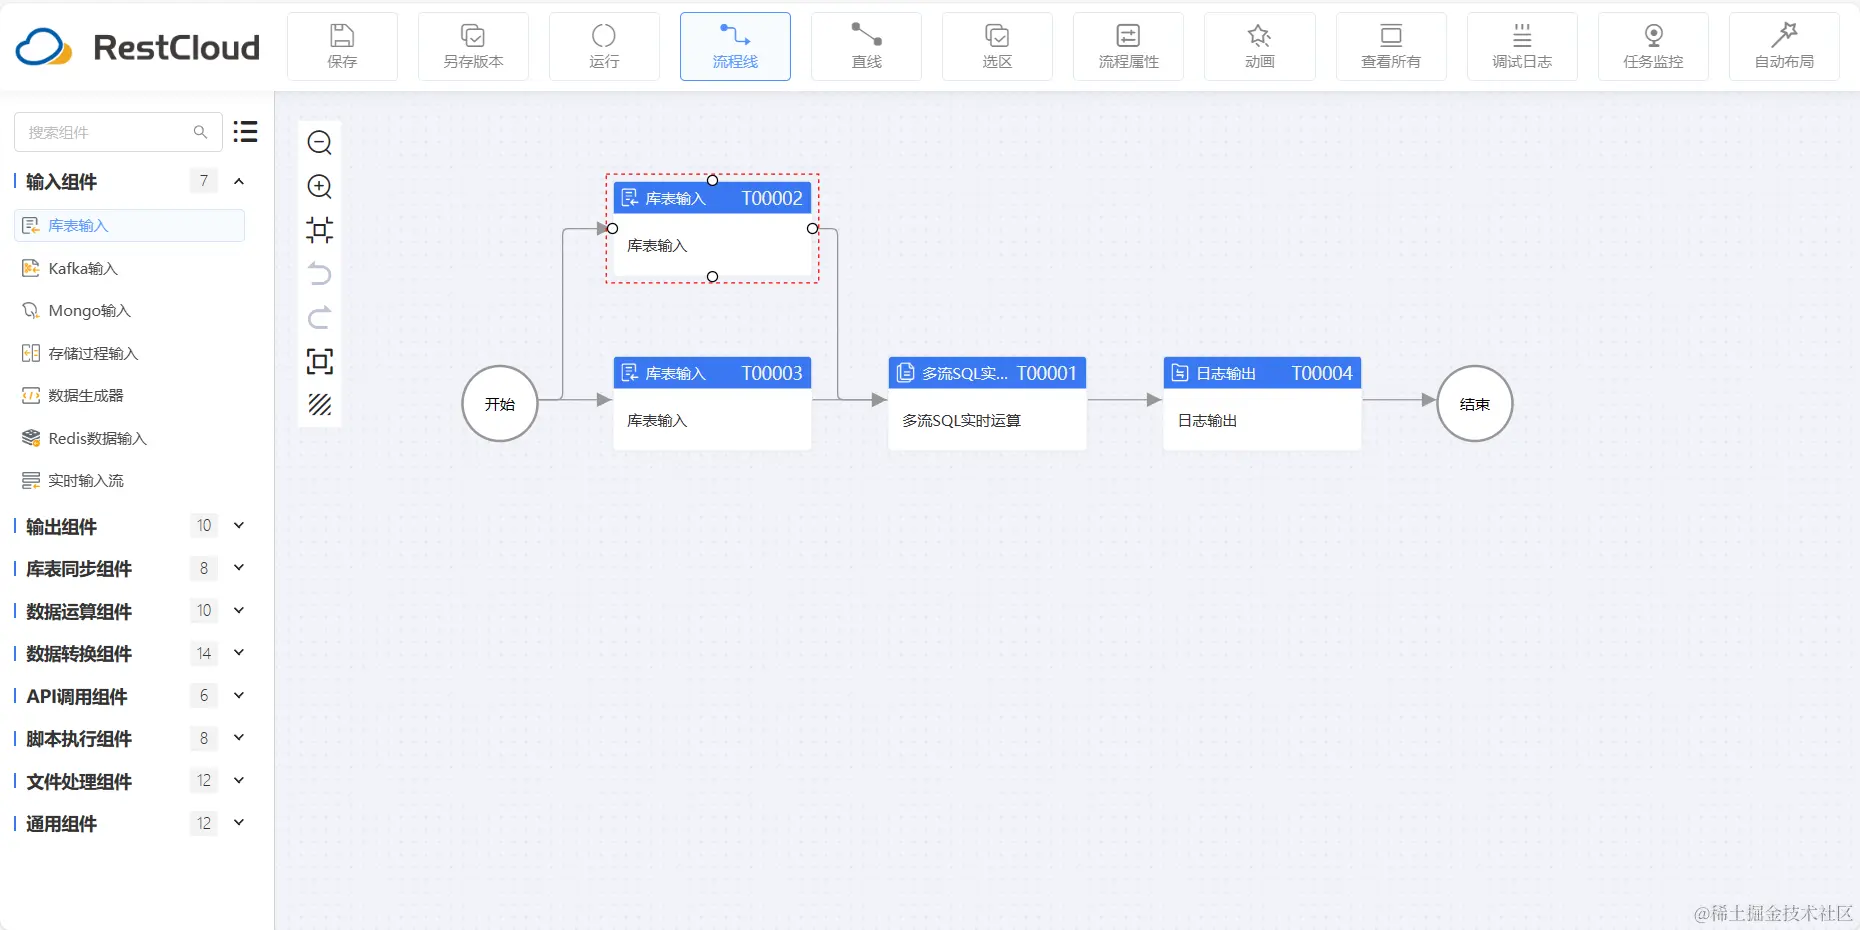
Task: Click the 库表输入 body text in T00002
Action: click(657, 246)
